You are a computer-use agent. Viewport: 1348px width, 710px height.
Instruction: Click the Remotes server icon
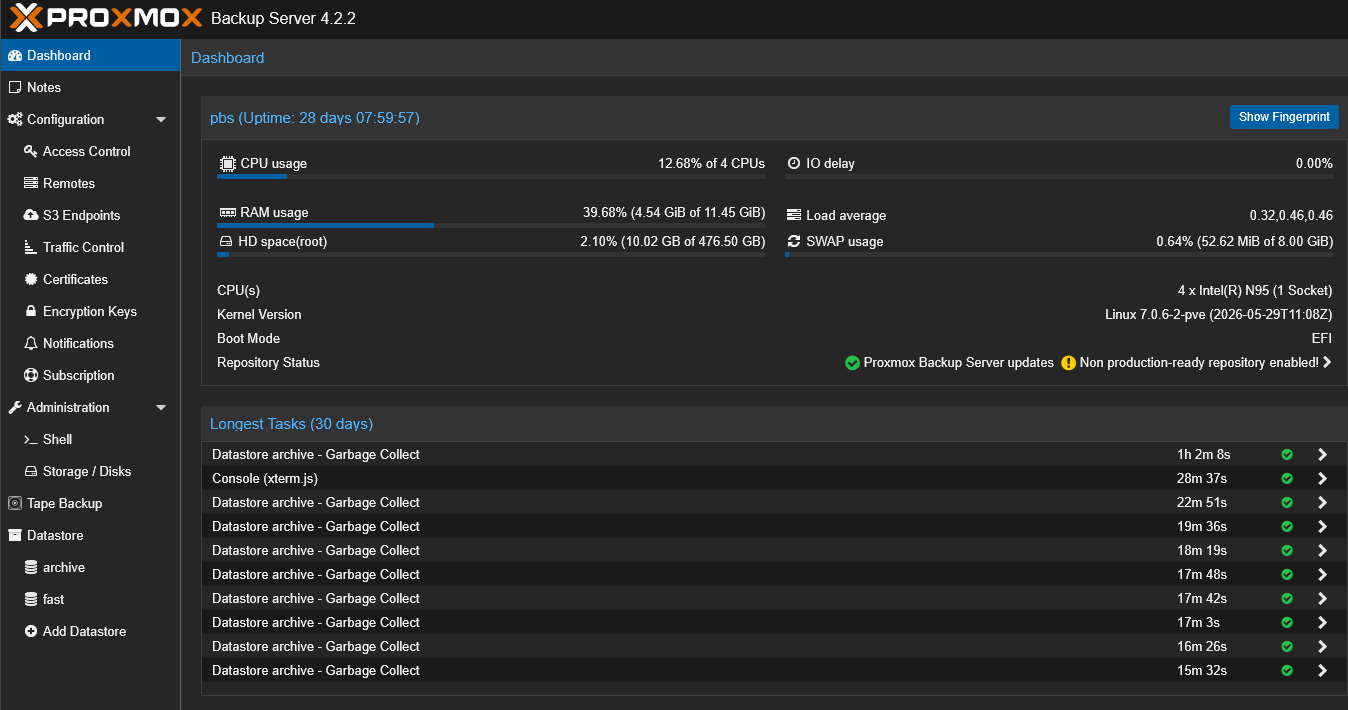click(31, 184)
